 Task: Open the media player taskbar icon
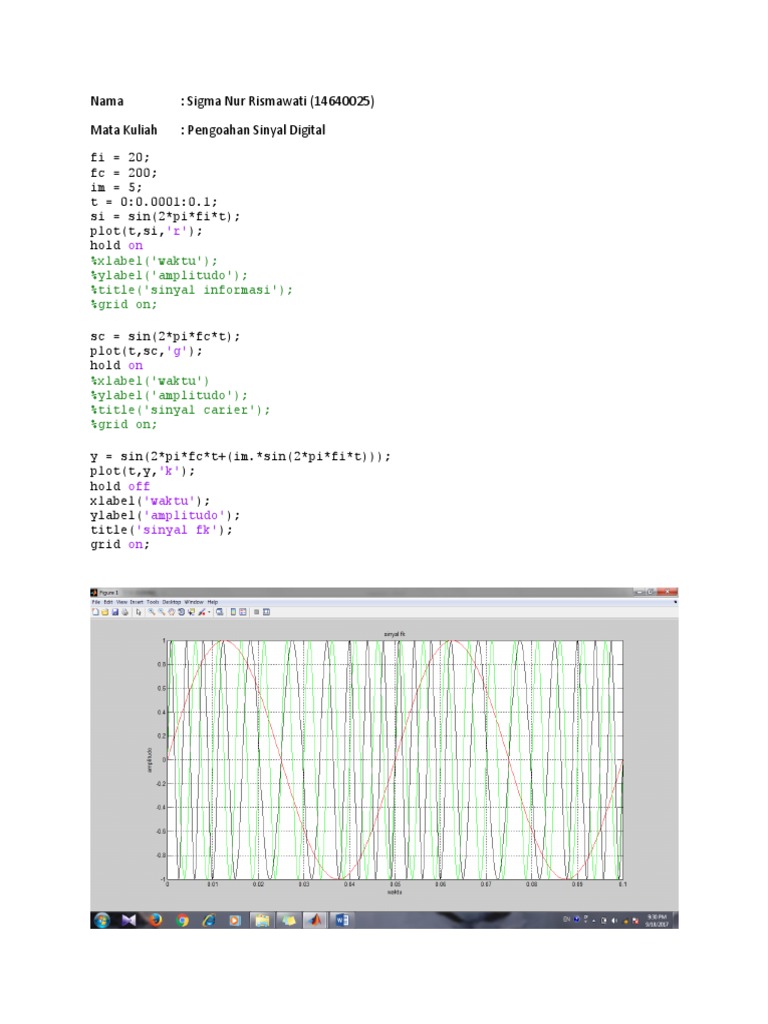(235, 920)
